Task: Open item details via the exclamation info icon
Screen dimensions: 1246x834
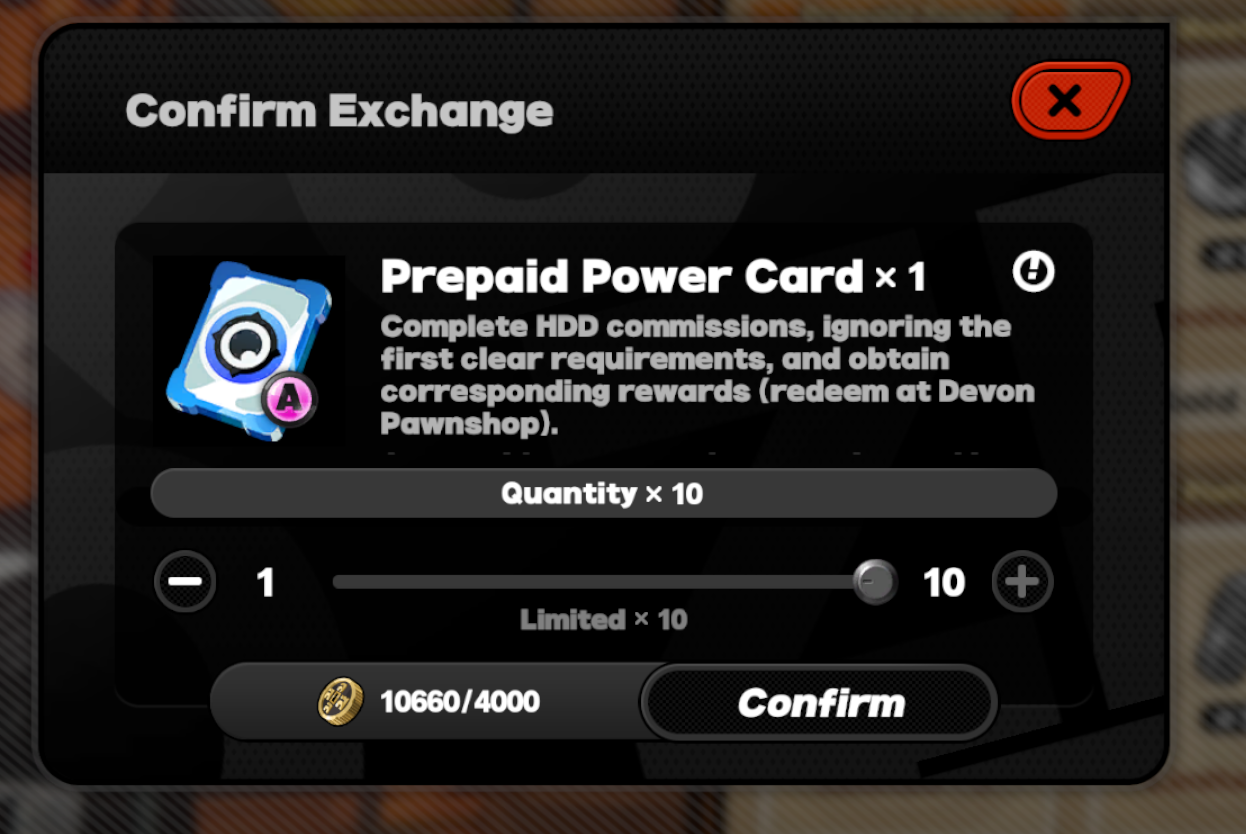Action: click(x=1033, y=272)
